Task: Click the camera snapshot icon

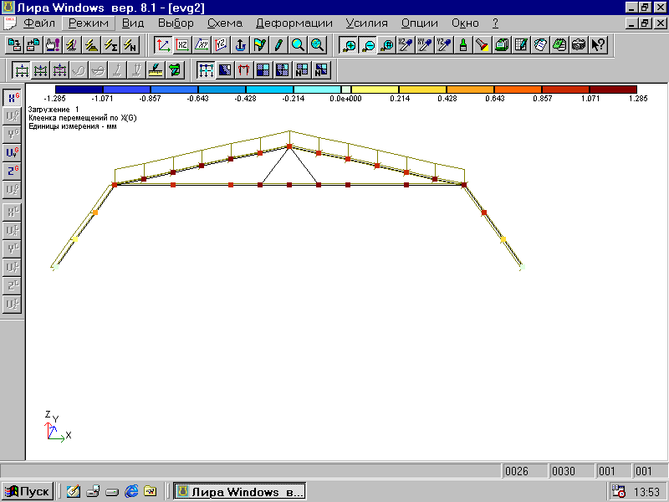Action: pos(579,45)
